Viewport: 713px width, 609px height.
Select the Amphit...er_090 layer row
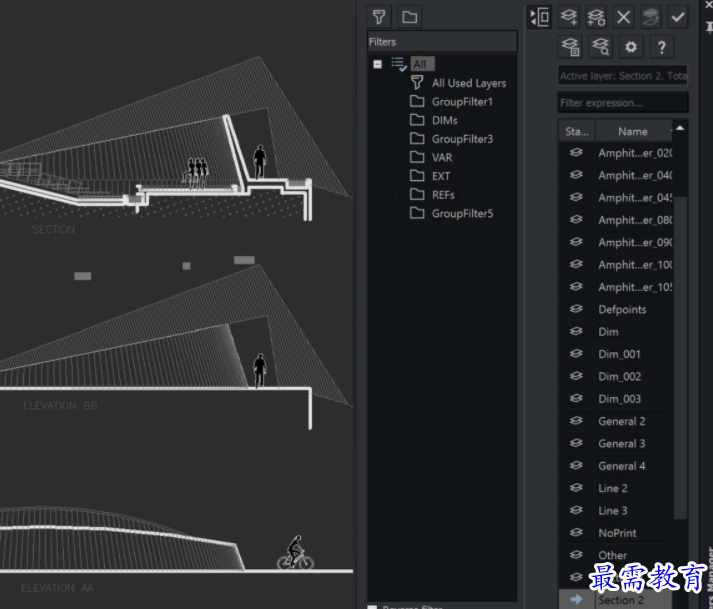[616, 242]
